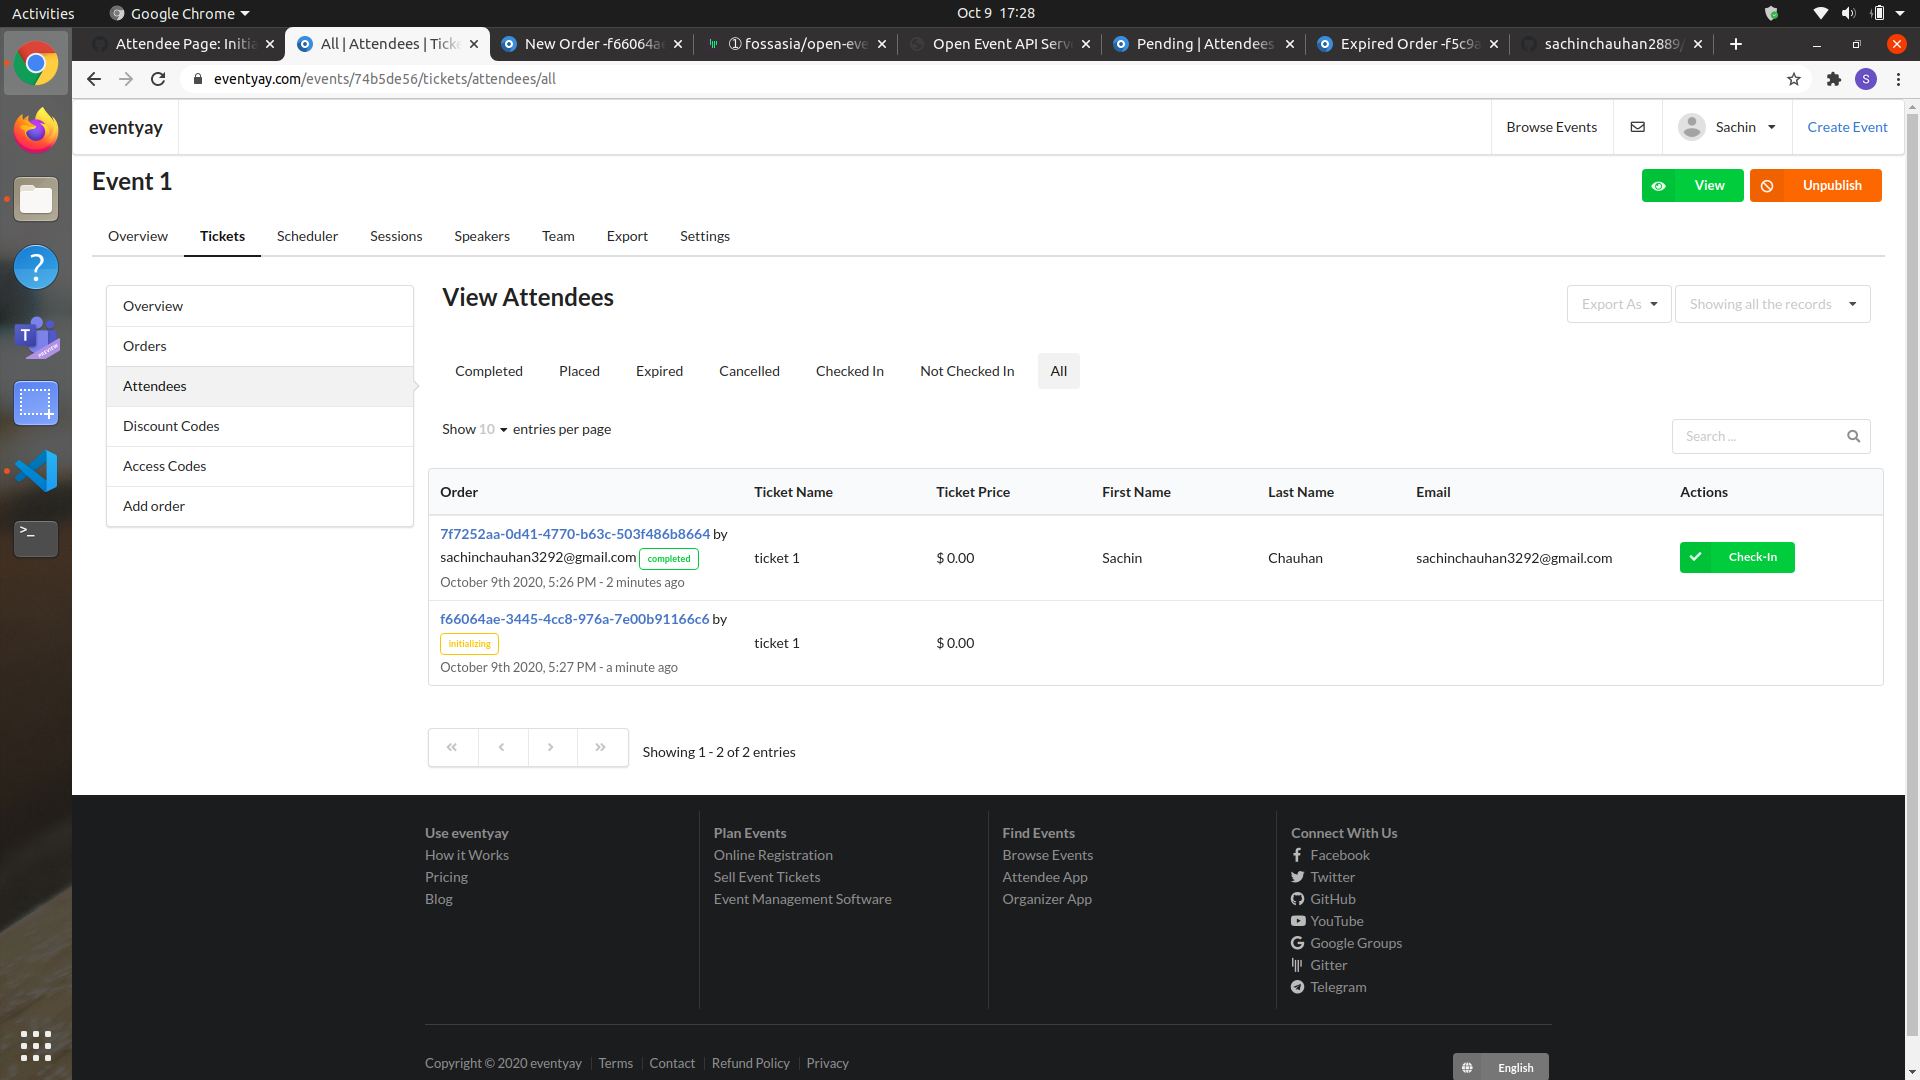The width and height of the screenshot is (1920, 1080).
Task: Open the English language selector
Action: point(1500,1067)
